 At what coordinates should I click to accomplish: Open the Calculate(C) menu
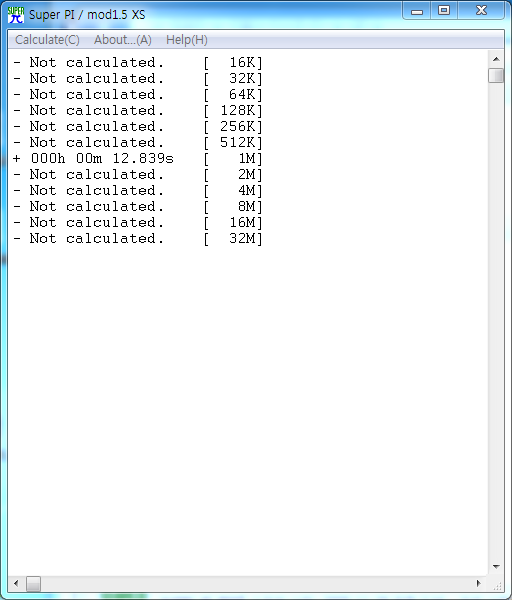pos(47,40)
